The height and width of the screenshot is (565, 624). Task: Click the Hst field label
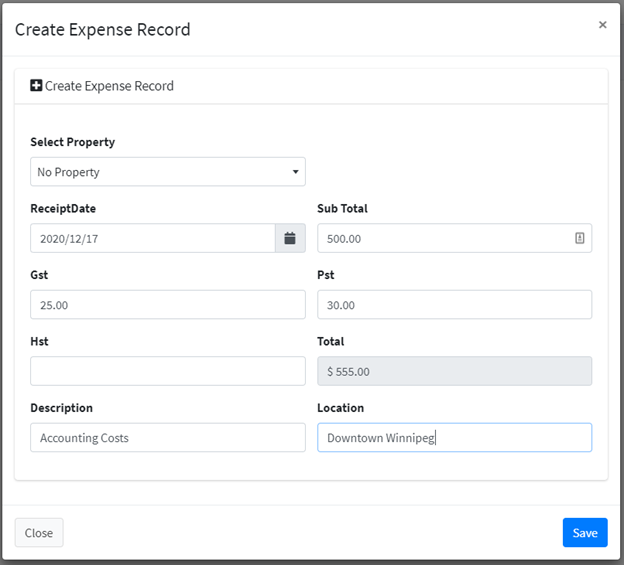(39, 341)
